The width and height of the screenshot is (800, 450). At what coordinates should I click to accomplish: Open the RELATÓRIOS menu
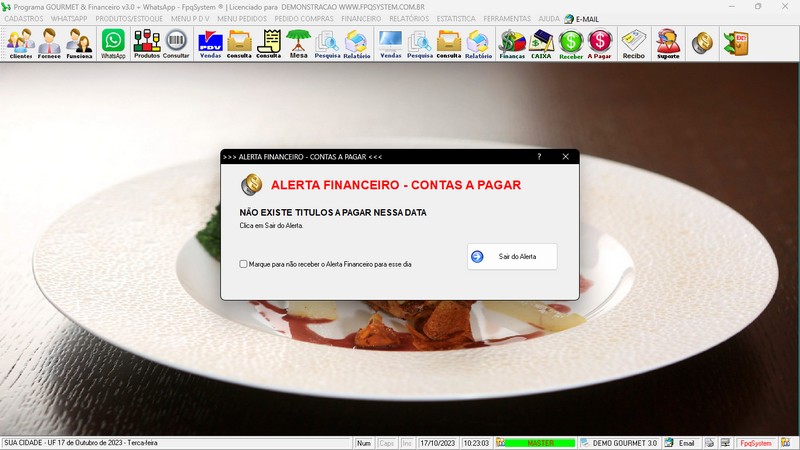[409, 18]
